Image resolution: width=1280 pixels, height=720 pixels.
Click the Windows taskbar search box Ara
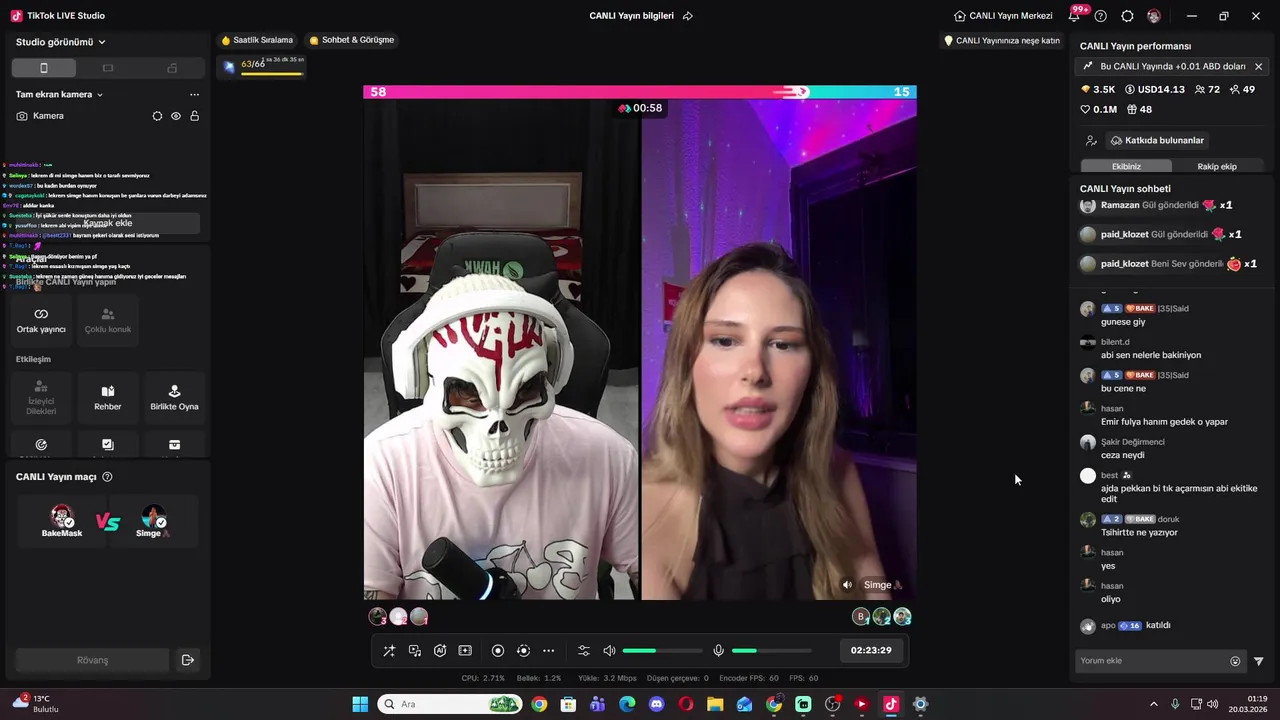[449, 704]
